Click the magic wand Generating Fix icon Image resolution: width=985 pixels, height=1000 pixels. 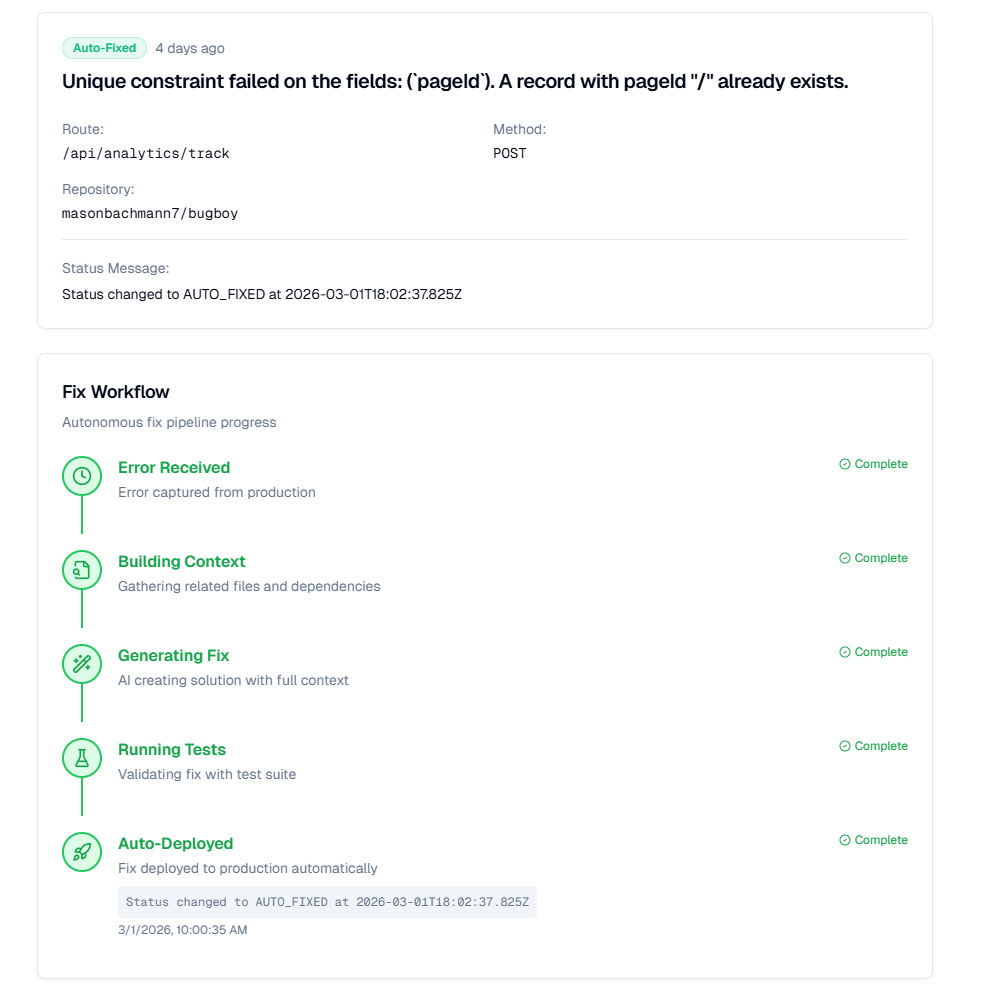click(82, 664)
